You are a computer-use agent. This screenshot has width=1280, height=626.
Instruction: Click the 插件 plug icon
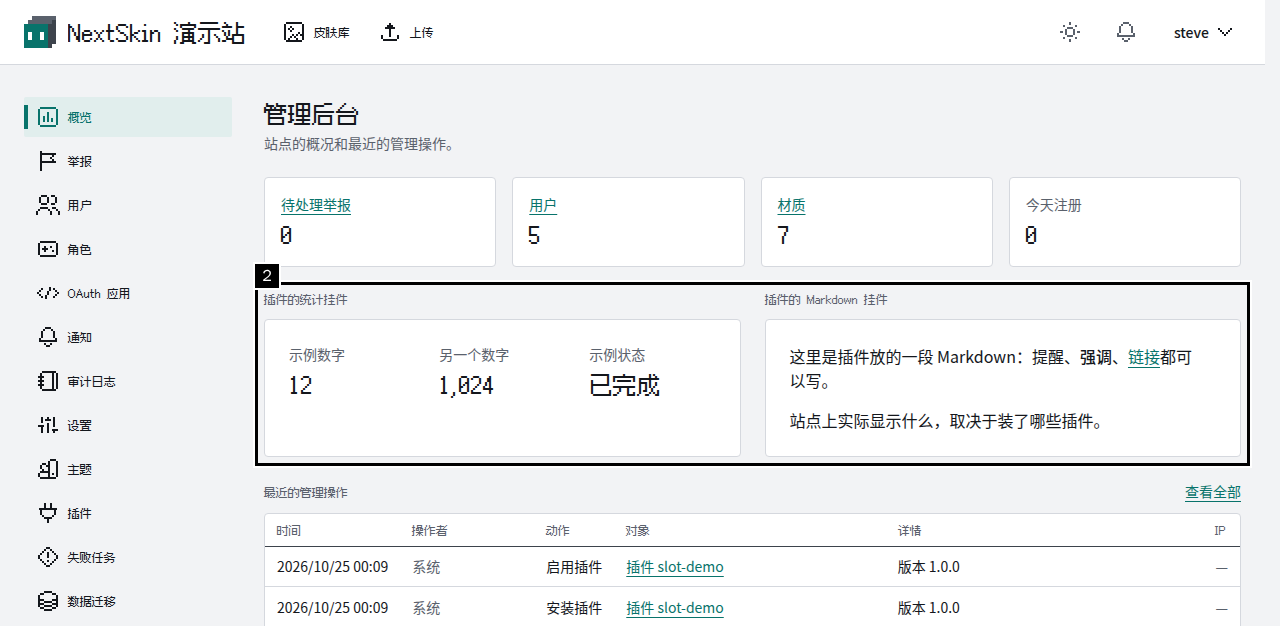(x=48, y=513)
